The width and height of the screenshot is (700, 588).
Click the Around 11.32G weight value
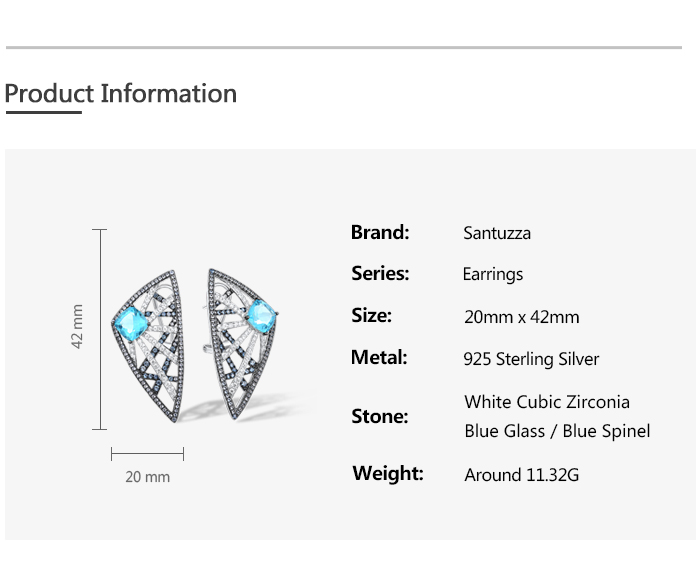point(521,475)
